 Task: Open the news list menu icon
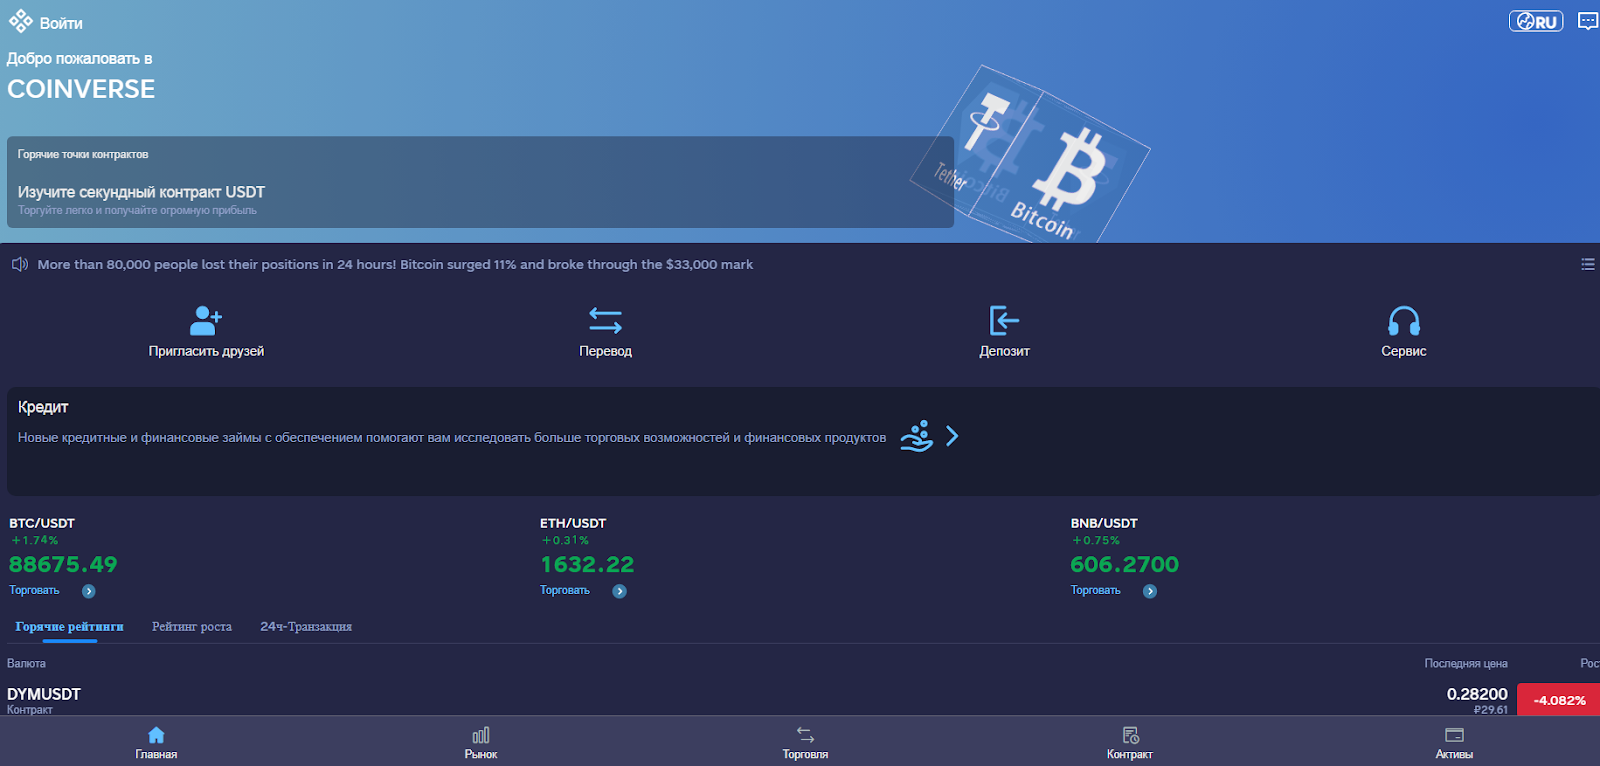[1587, 264]
